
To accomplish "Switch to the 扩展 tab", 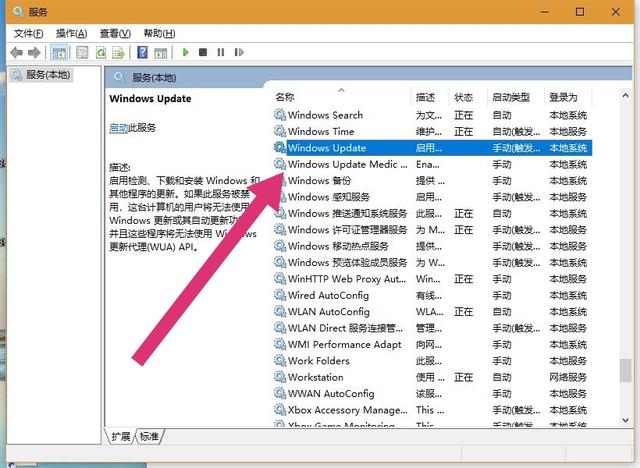I will pos(120,436).
